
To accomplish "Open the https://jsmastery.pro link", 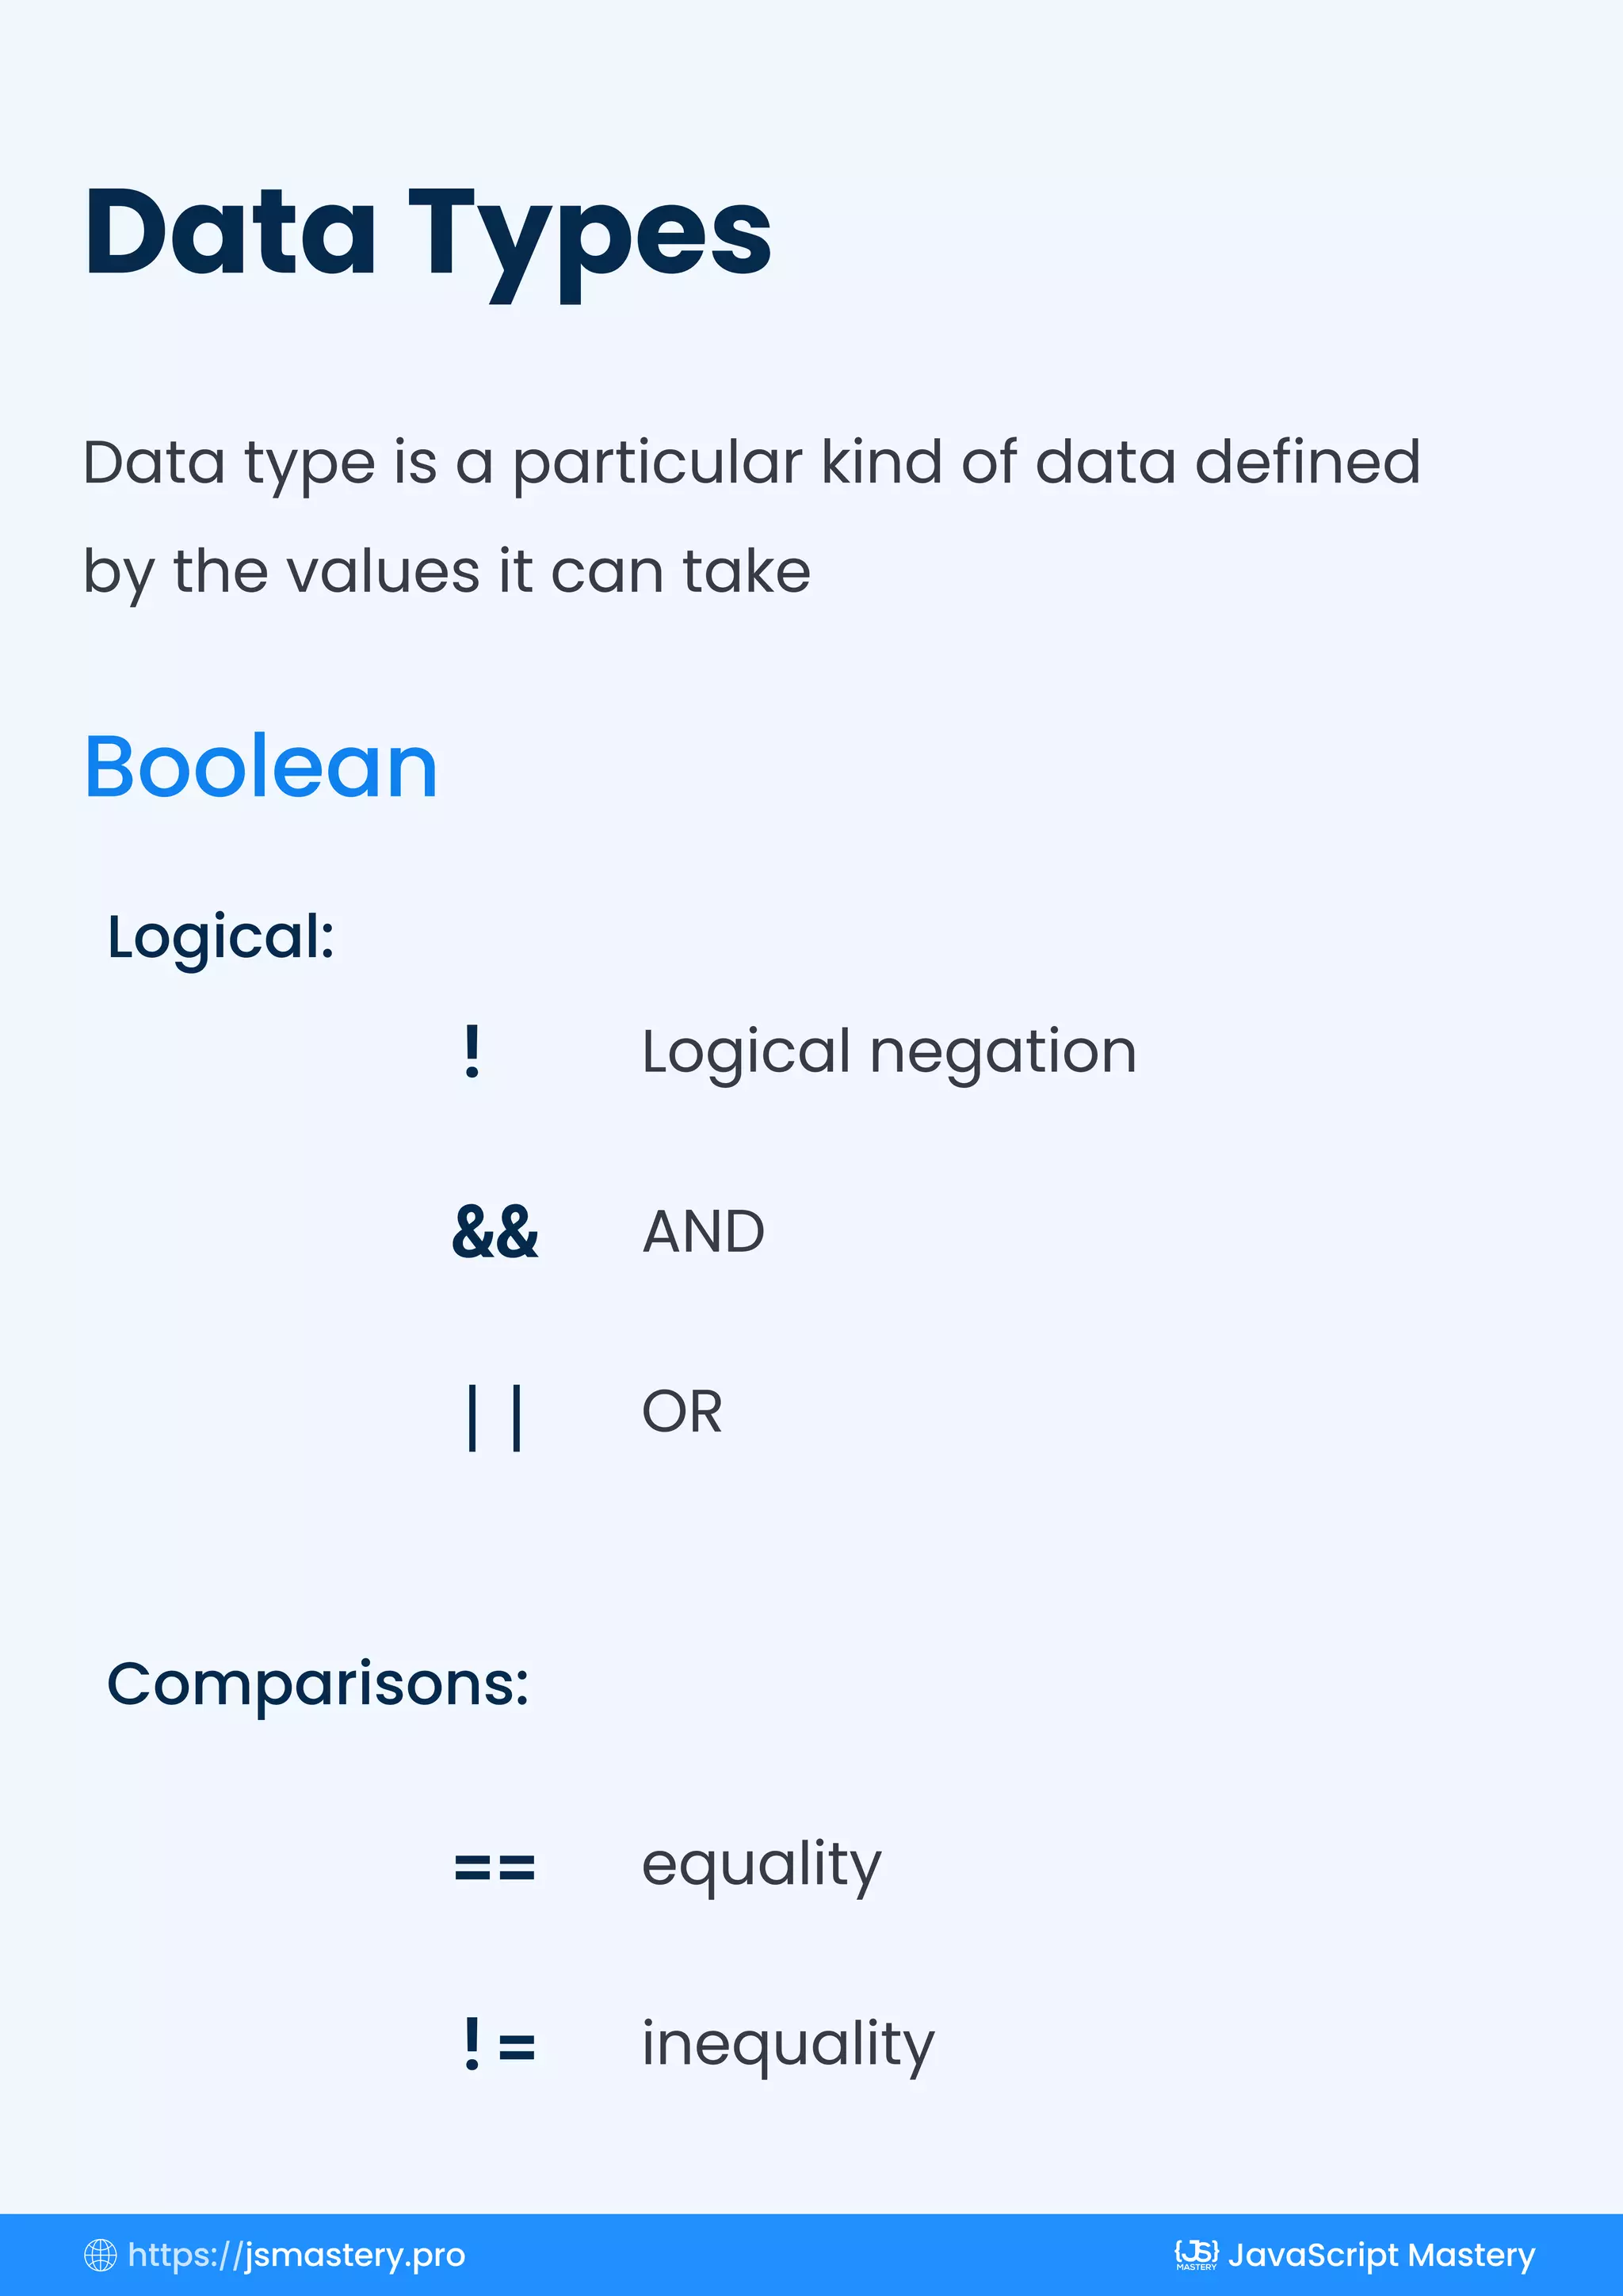I will pos(296,2255).
